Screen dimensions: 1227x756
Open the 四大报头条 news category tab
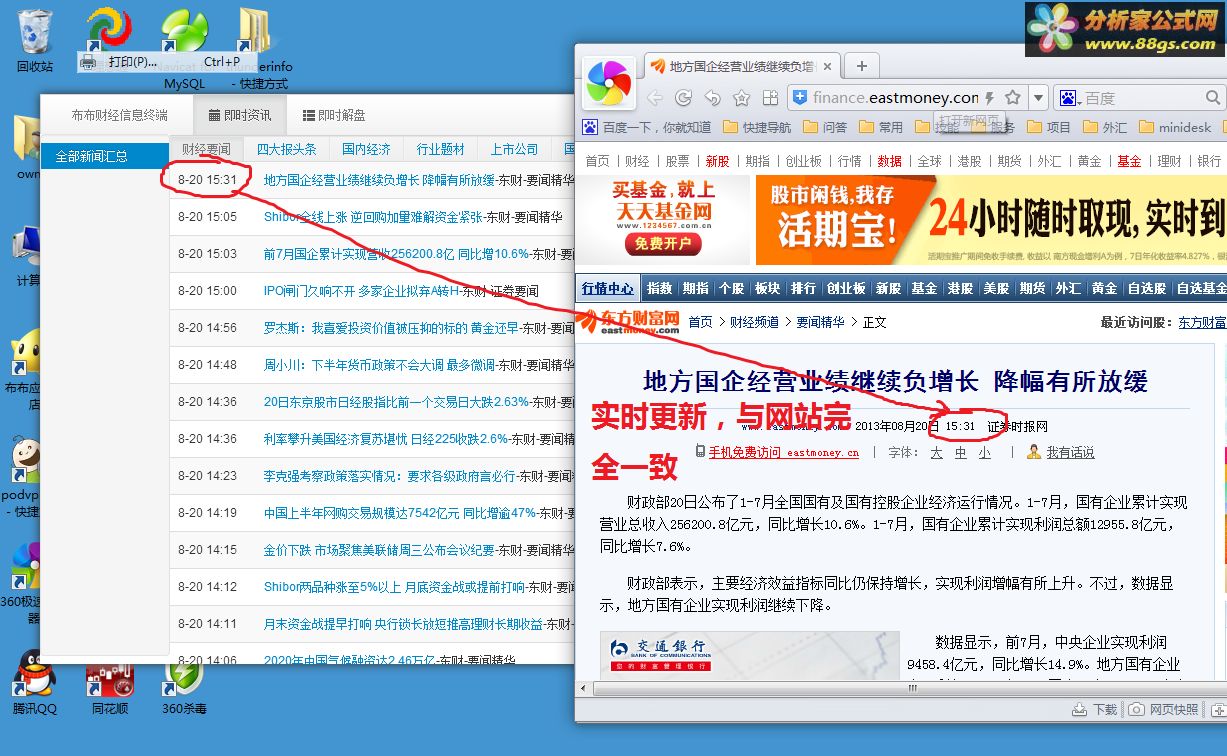click(x=286, y=149)
